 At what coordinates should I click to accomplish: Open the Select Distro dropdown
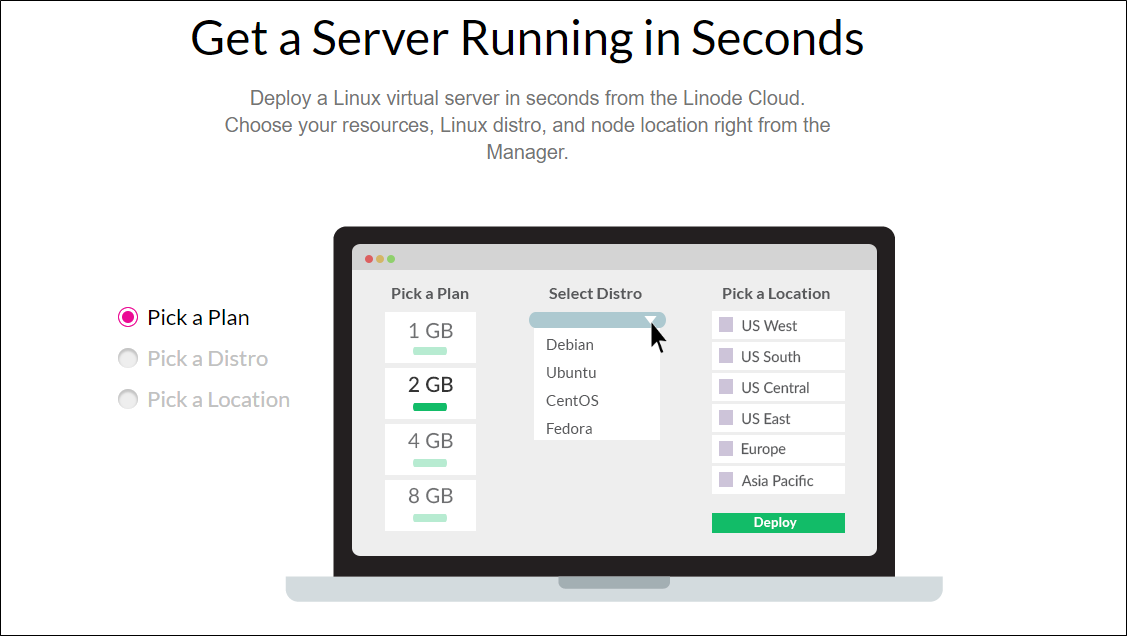[x=596, y=319]
